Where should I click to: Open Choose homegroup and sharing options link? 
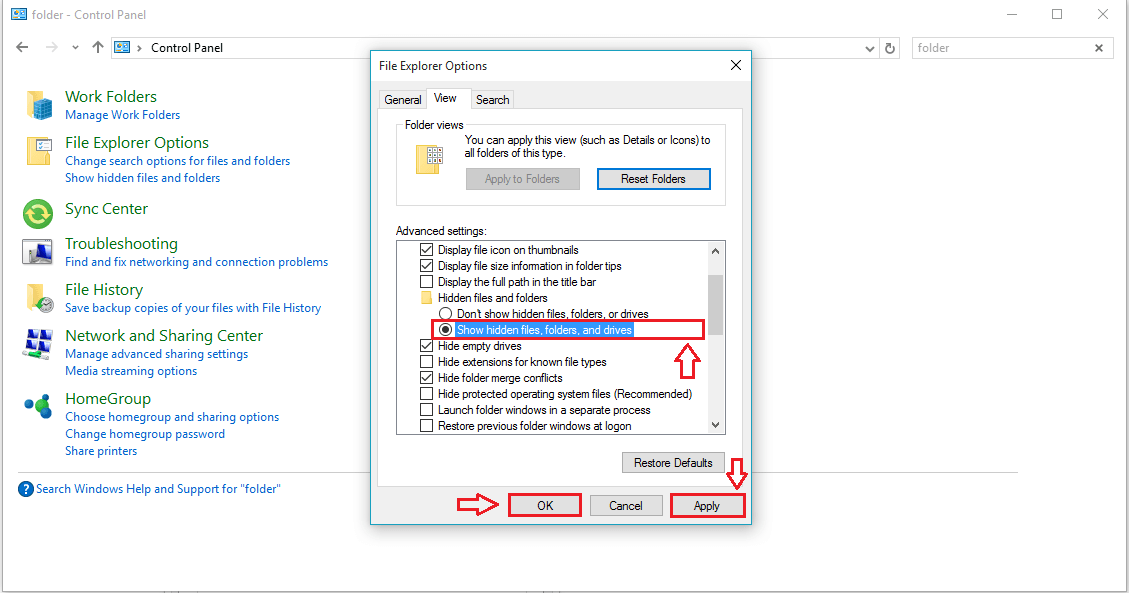pos(172,417)
